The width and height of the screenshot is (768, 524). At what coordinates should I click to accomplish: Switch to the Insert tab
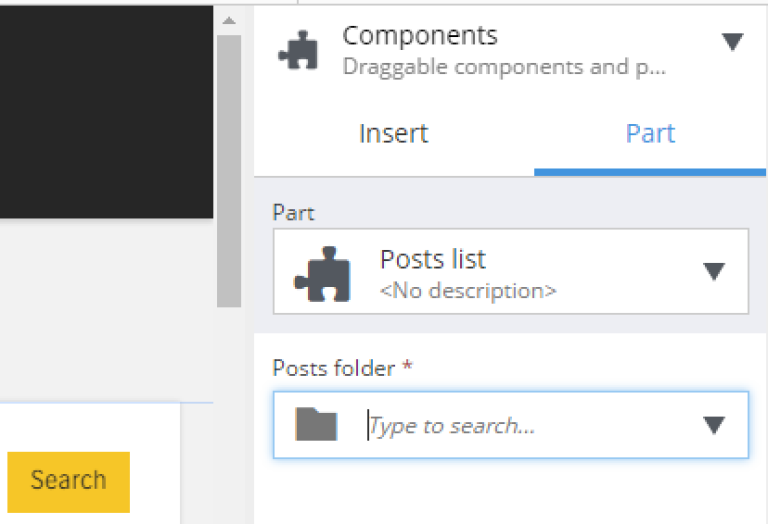click(393, 134)
